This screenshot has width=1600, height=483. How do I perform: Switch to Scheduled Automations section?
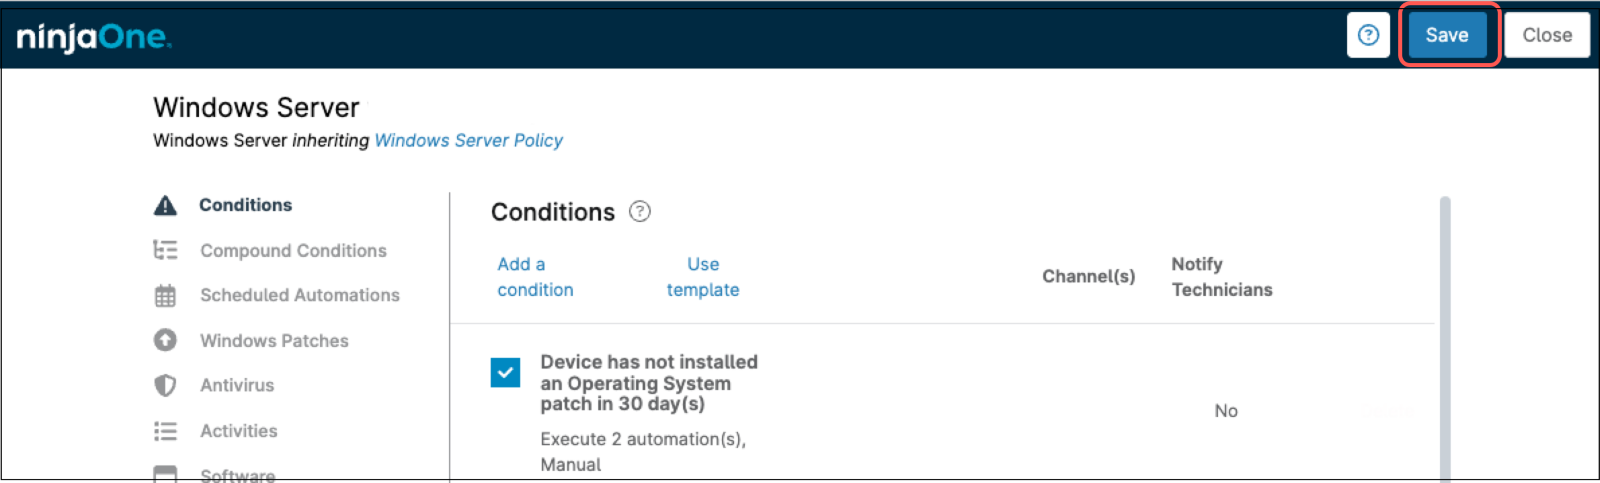tap(299, 295)
